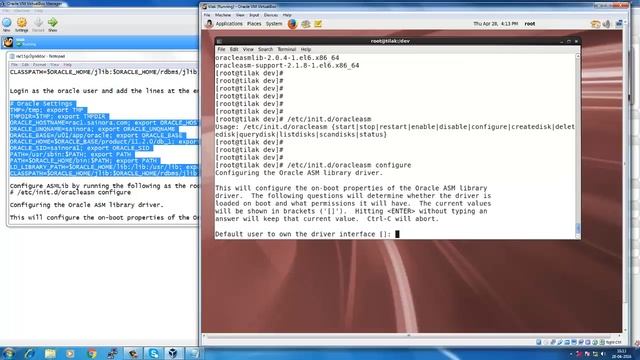
Task: Open Google Chrome from the taskbar
Action: (91, 353)
